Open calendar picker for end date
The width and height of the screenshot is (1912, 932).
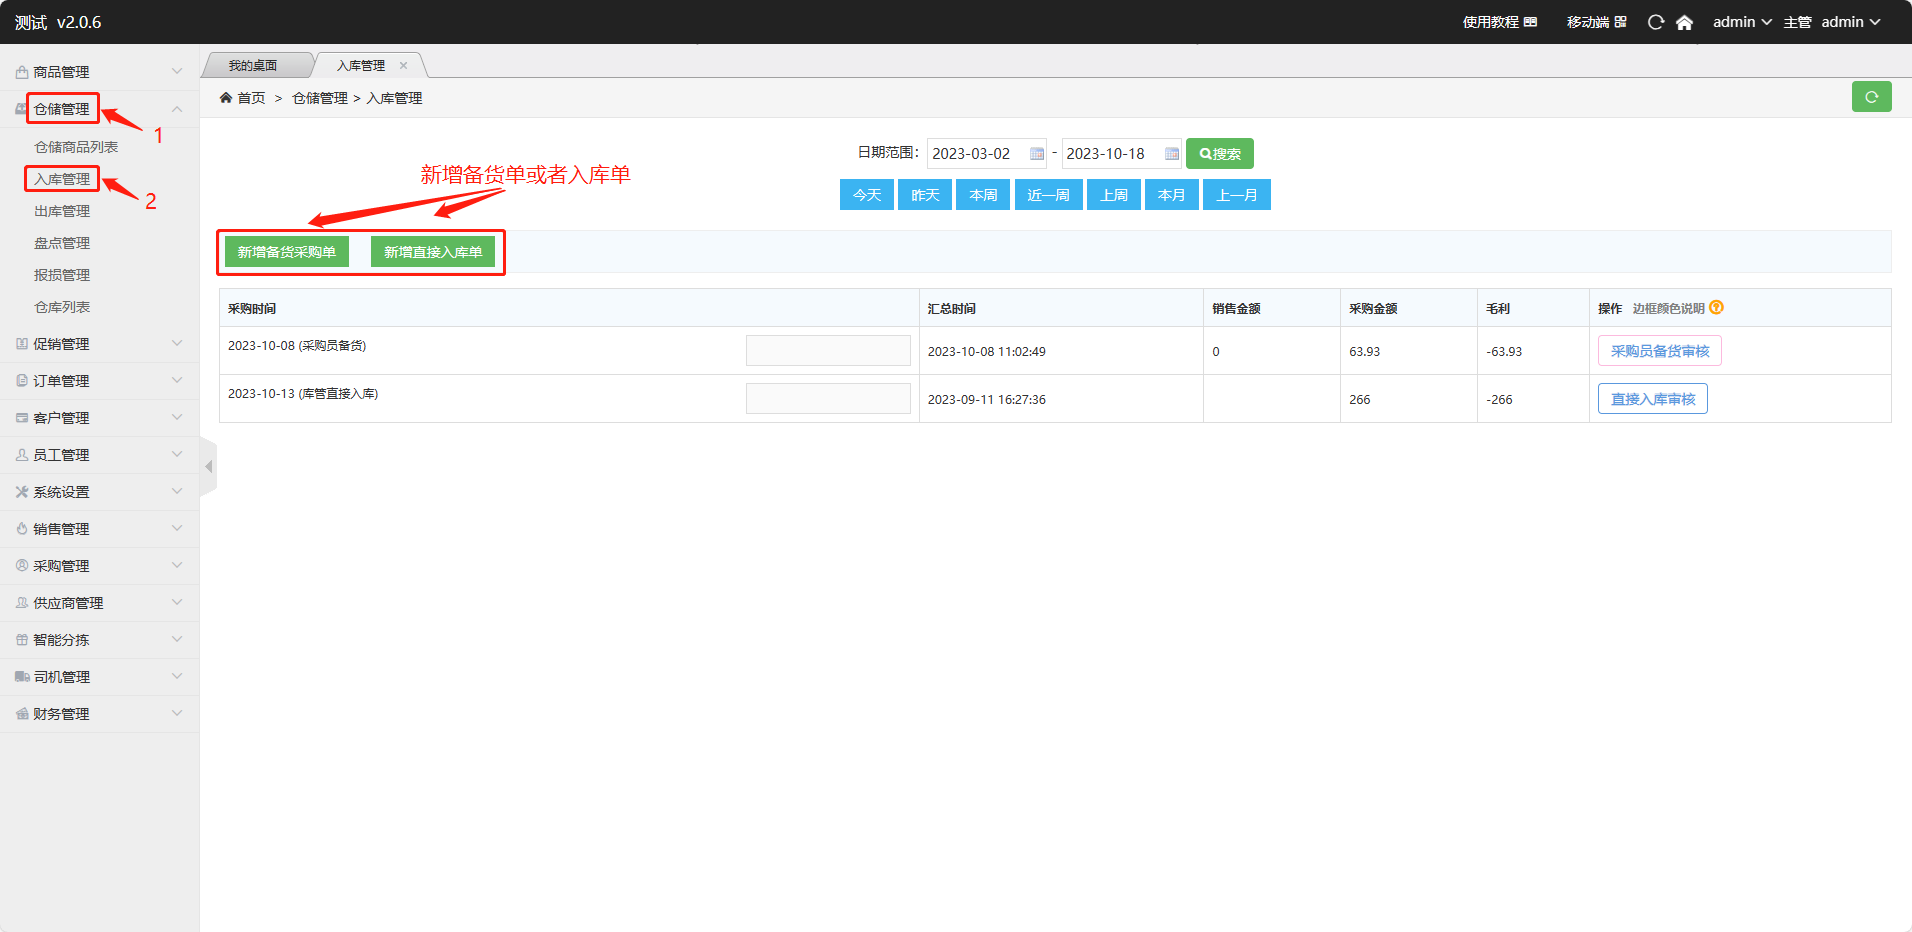pyautogui.click(x=1171, y=154)
